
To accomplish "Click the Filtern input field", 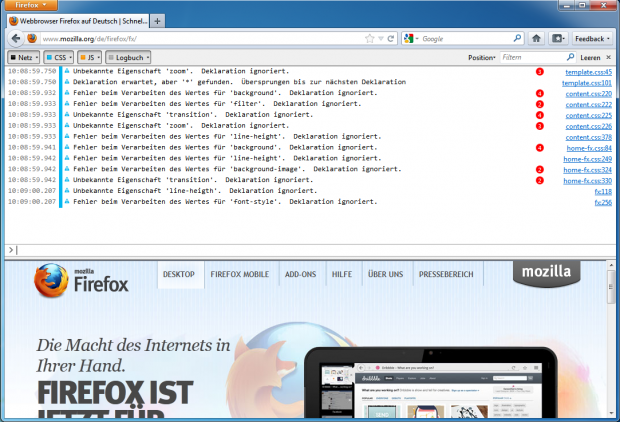I will pyautogui.click(x=533, y=57).
